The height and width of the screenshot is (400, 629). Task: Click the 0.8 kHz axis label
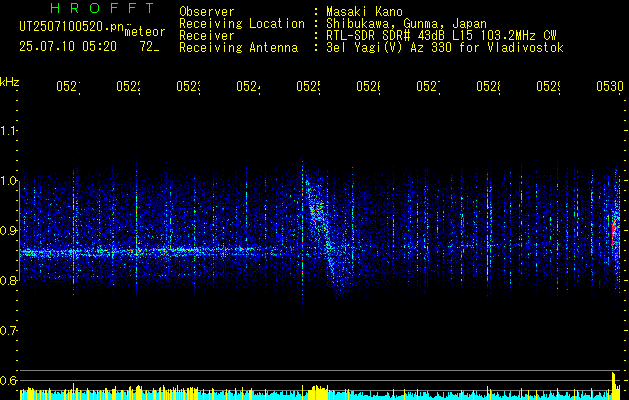[x=8, y=280]
